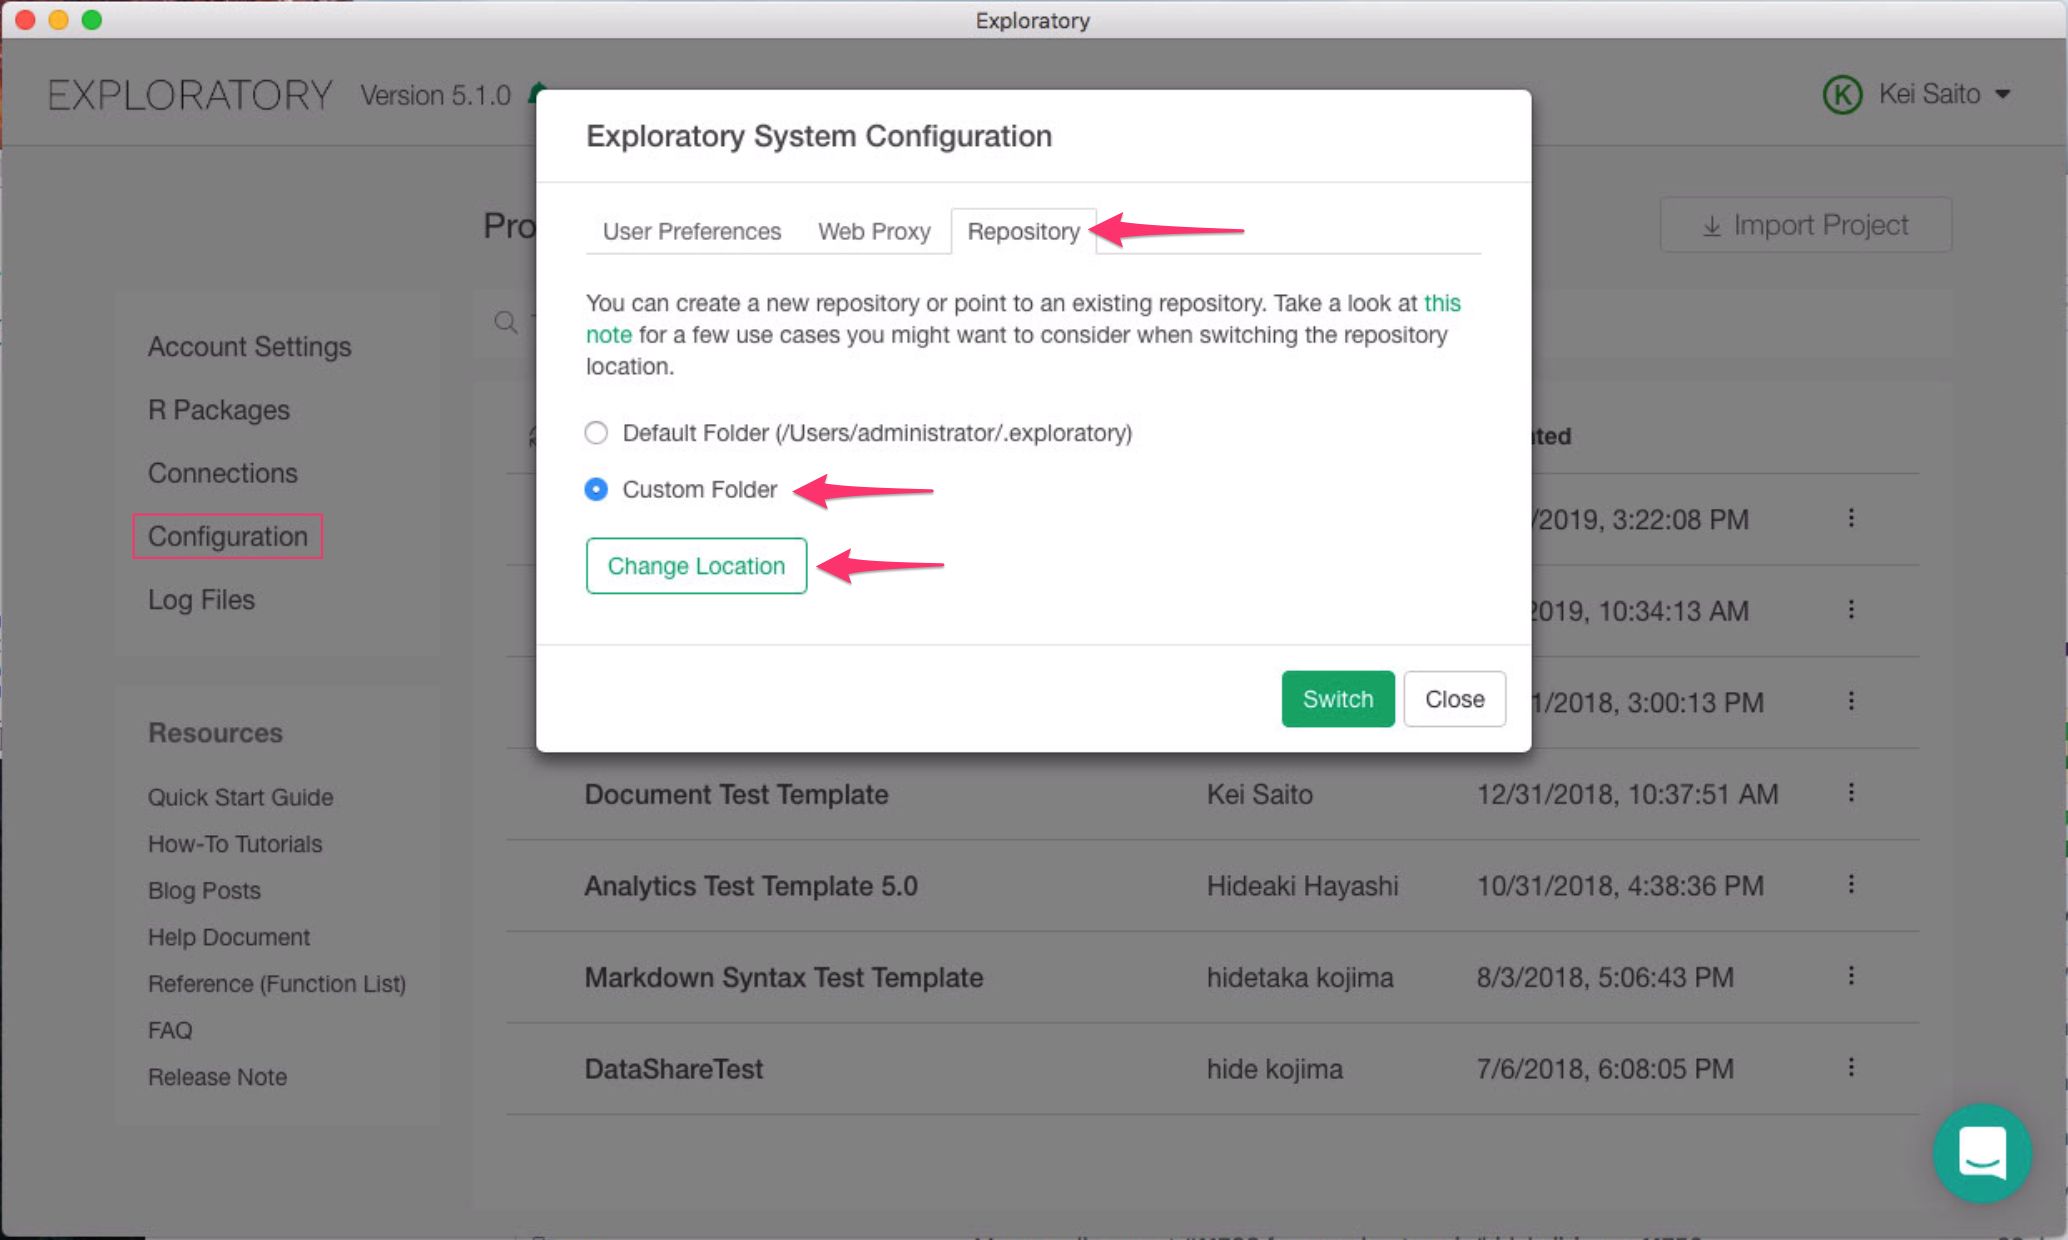Open kebab menu for 3:00:13 PM row
This screenshot has width=2068, height=1240.
(x=1851, y=701)
